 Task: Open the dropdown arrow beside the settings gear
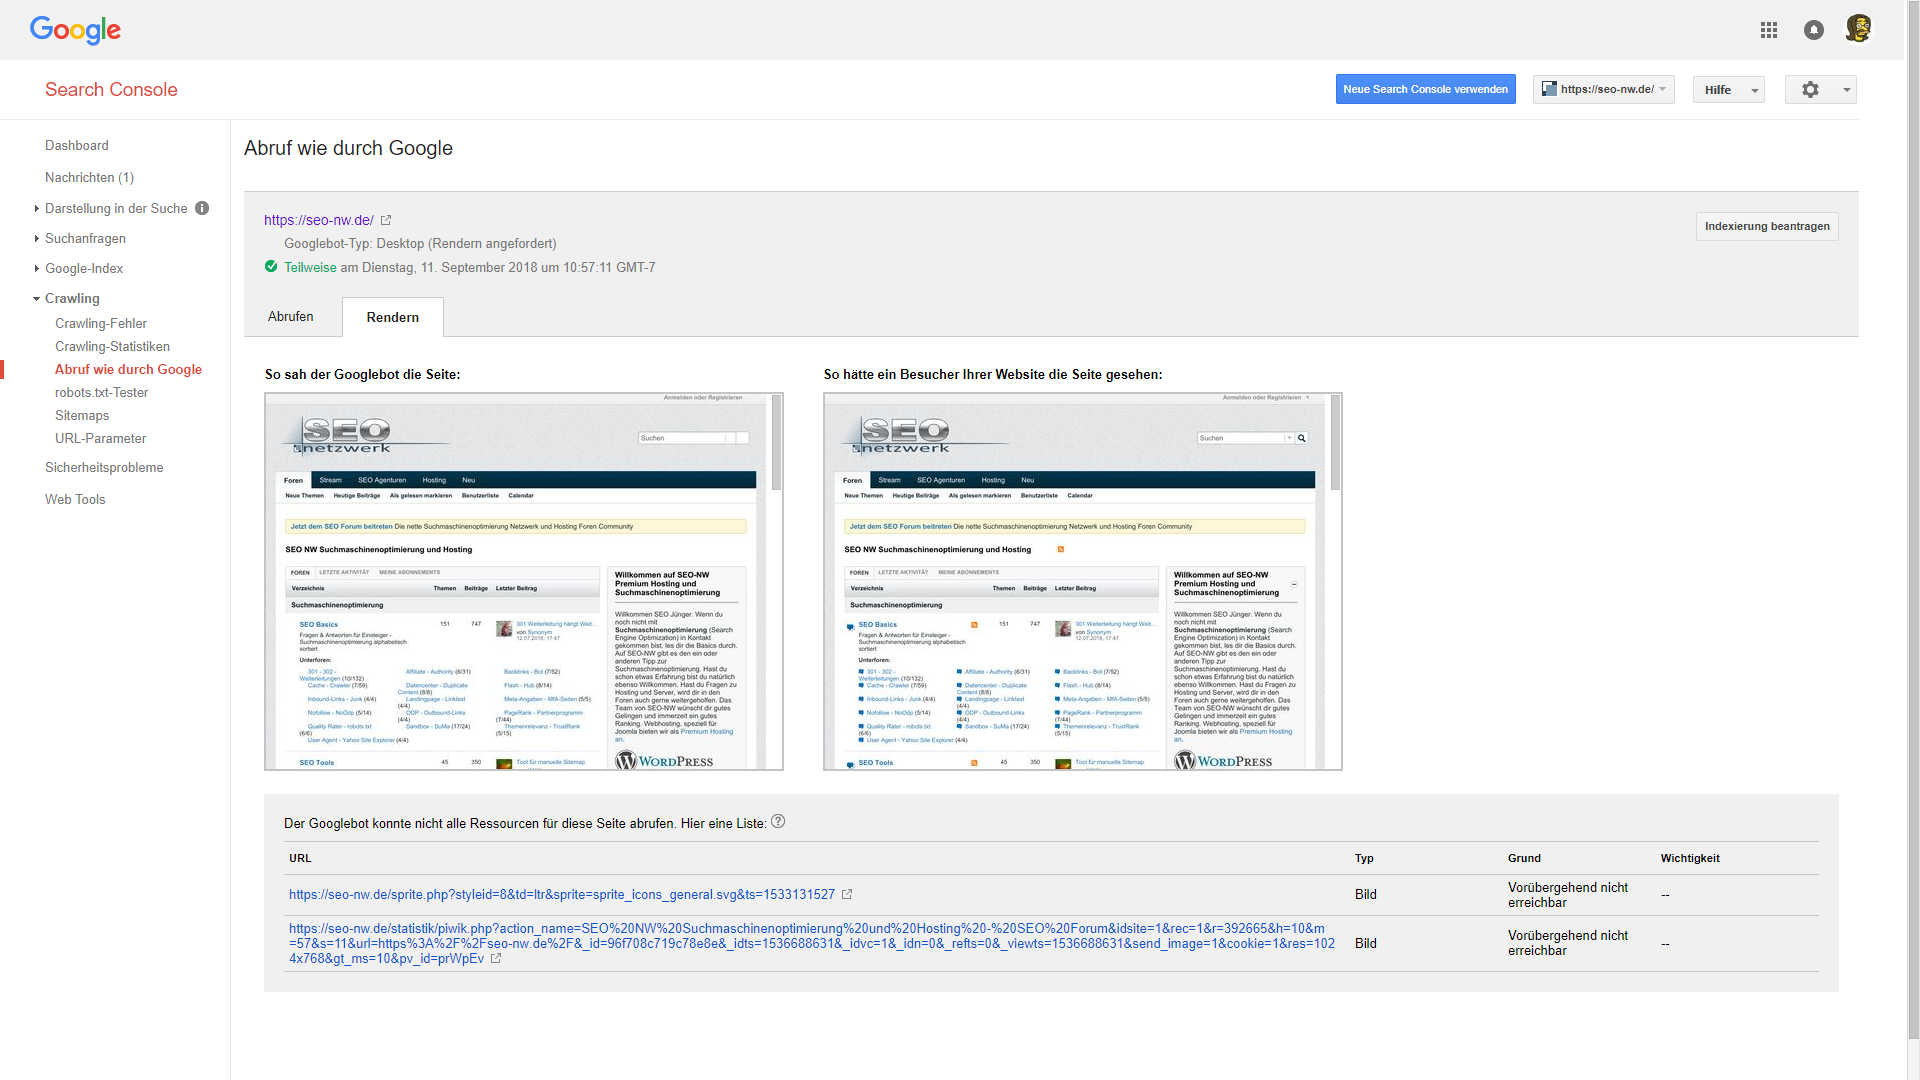1846,90
